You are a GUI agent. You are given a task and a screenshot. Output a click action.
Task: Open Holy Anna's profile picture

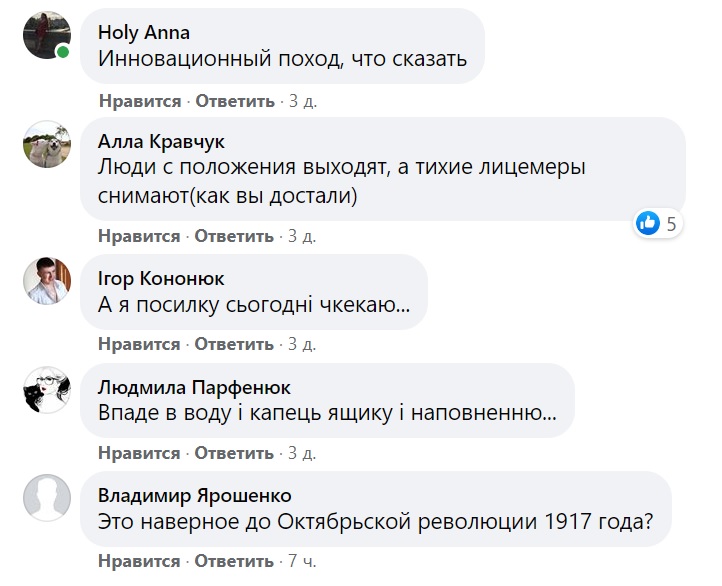pyautogui.click(x=47, y=36)
